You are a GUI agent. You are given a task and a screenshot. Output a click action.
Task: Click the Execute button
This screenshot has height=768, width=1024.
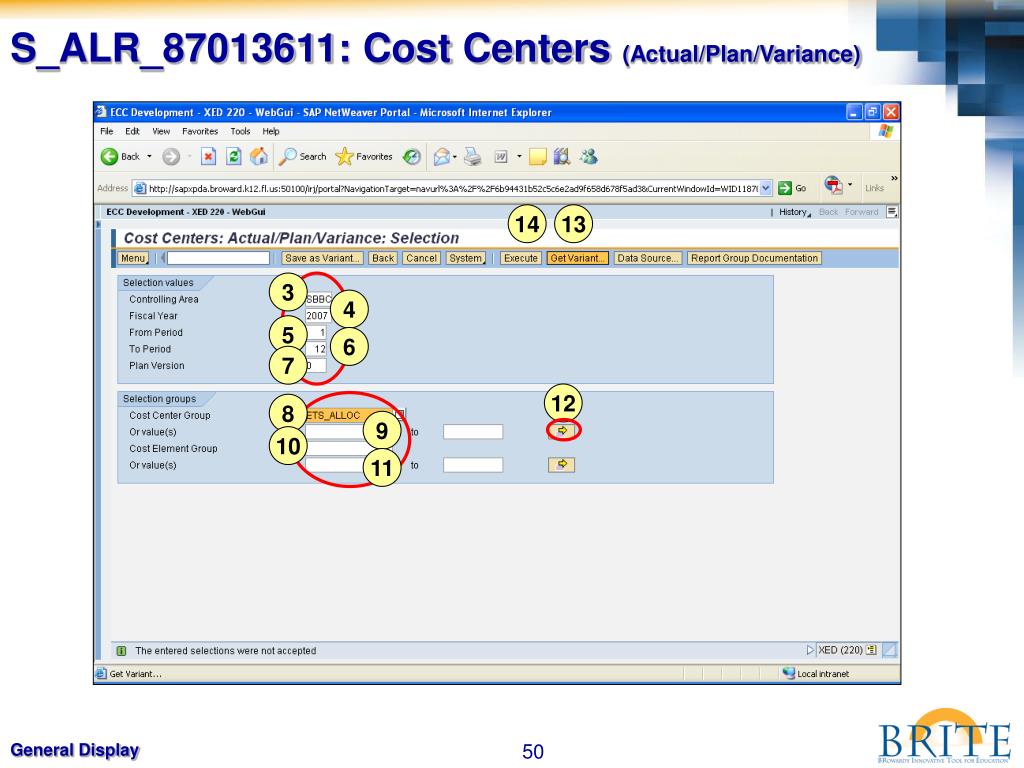(x=520, y=258)
